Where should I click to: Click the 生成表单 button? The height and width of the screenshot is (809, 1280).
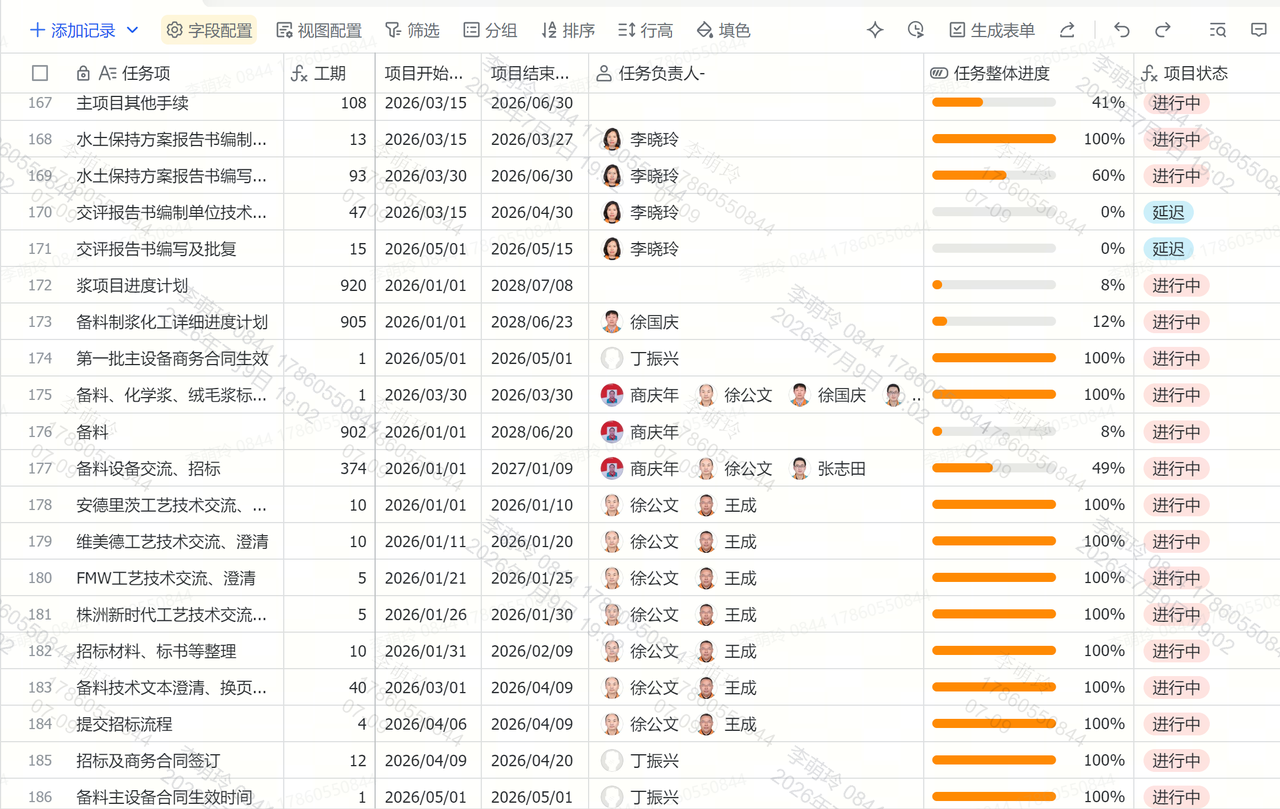pos(992,30)
